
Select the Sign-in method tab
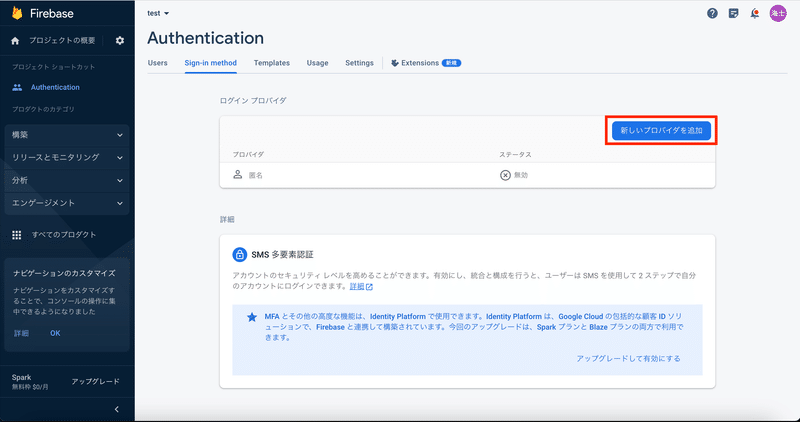[211, 63]
